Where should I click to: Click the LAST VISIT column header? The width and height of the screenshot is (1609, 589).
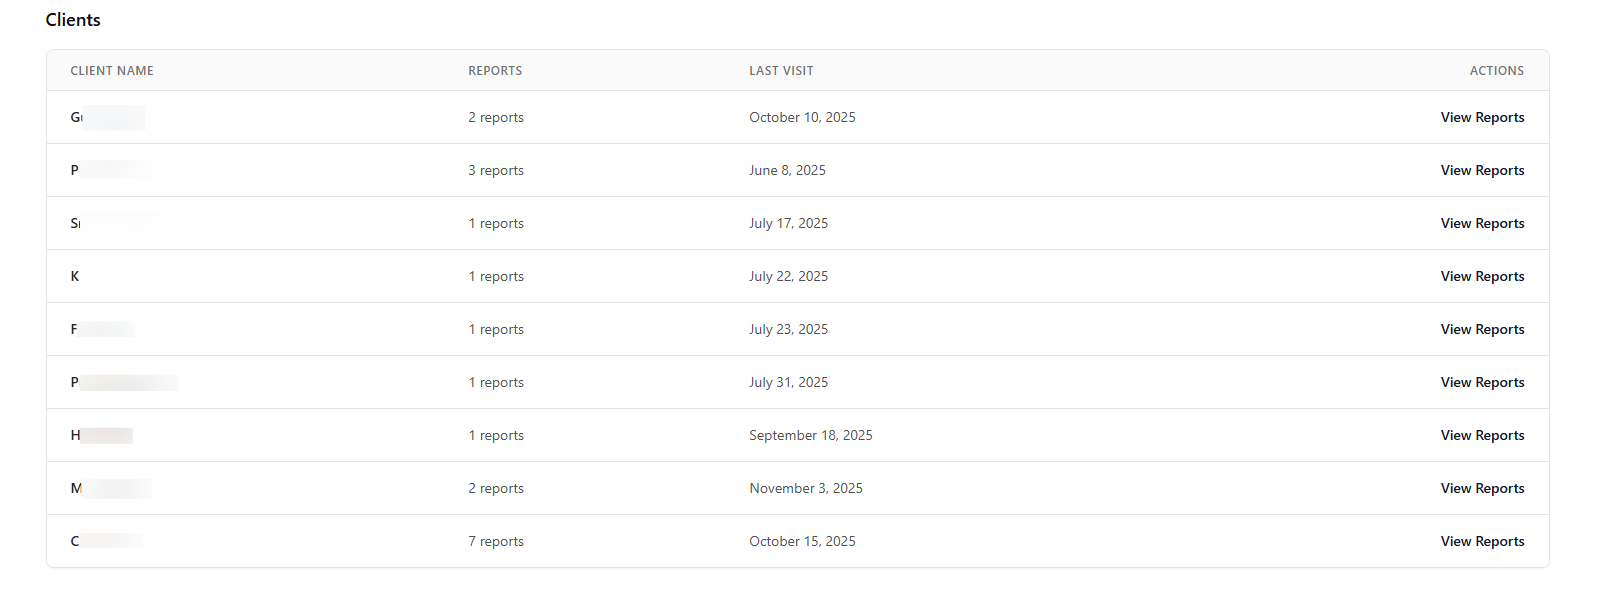point(780,70)
